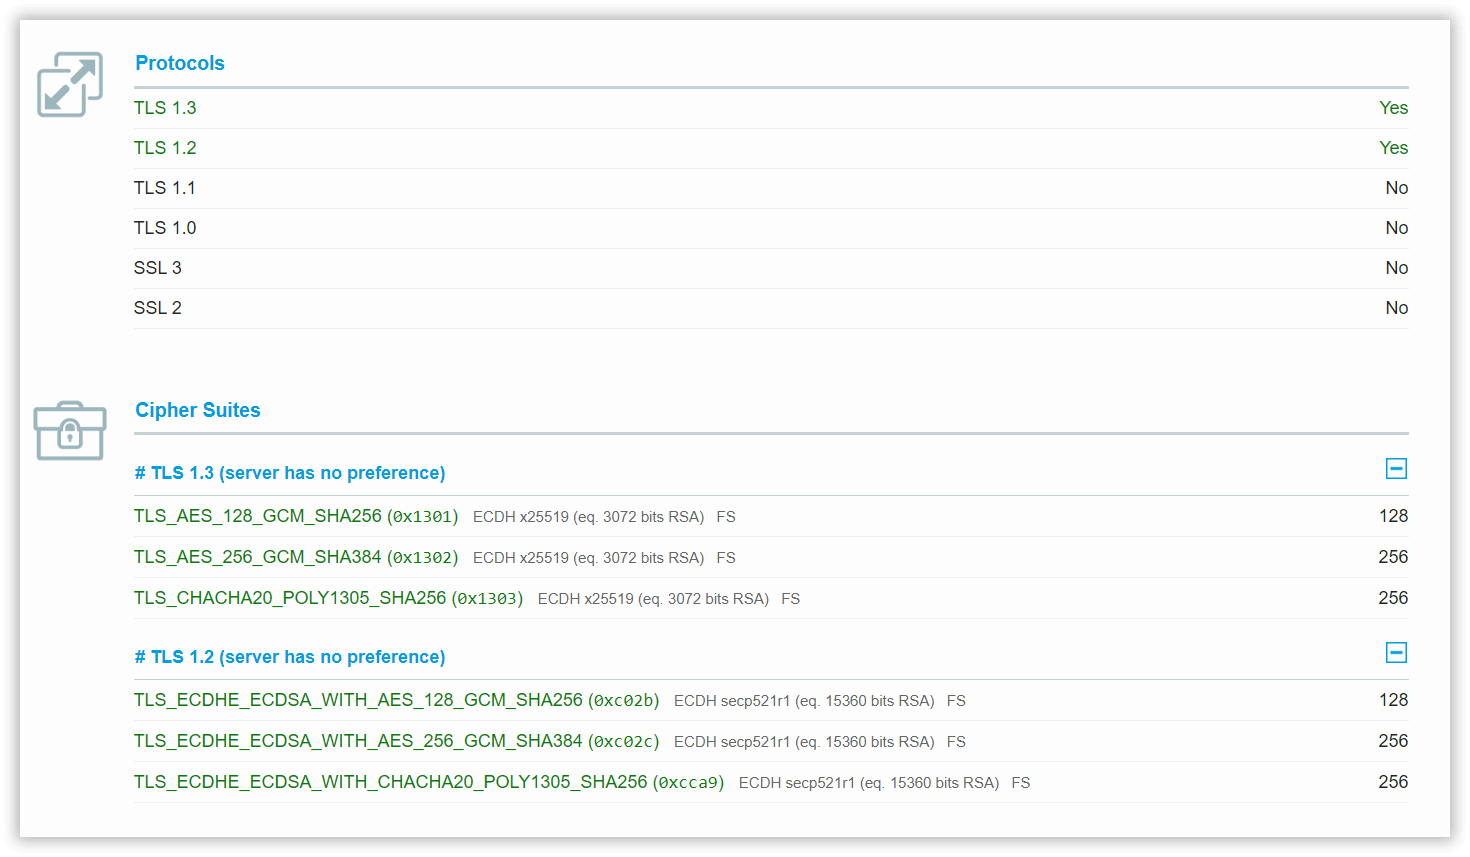Select the SSL 3 protocol row label
The image size is (1470, 857).
click(x=158, y=268)
